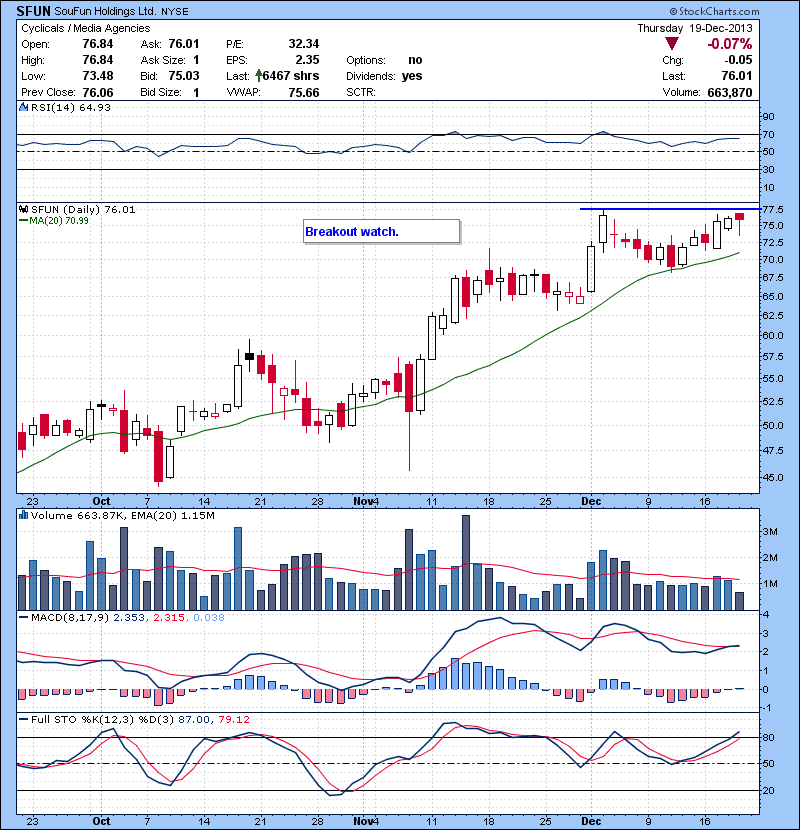Viewport: 800px width, 830px height.
Task: Click the SFUN ticker symbol in header
Action: click(x=33, y=11)
